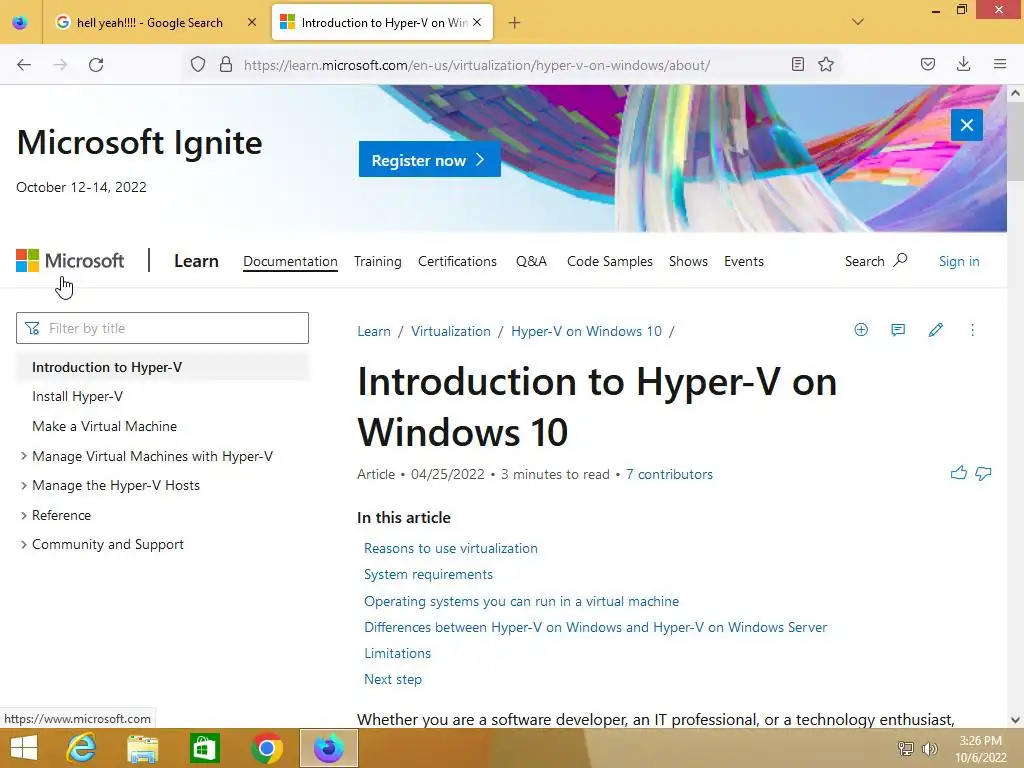Open the Training nav item

377,261
